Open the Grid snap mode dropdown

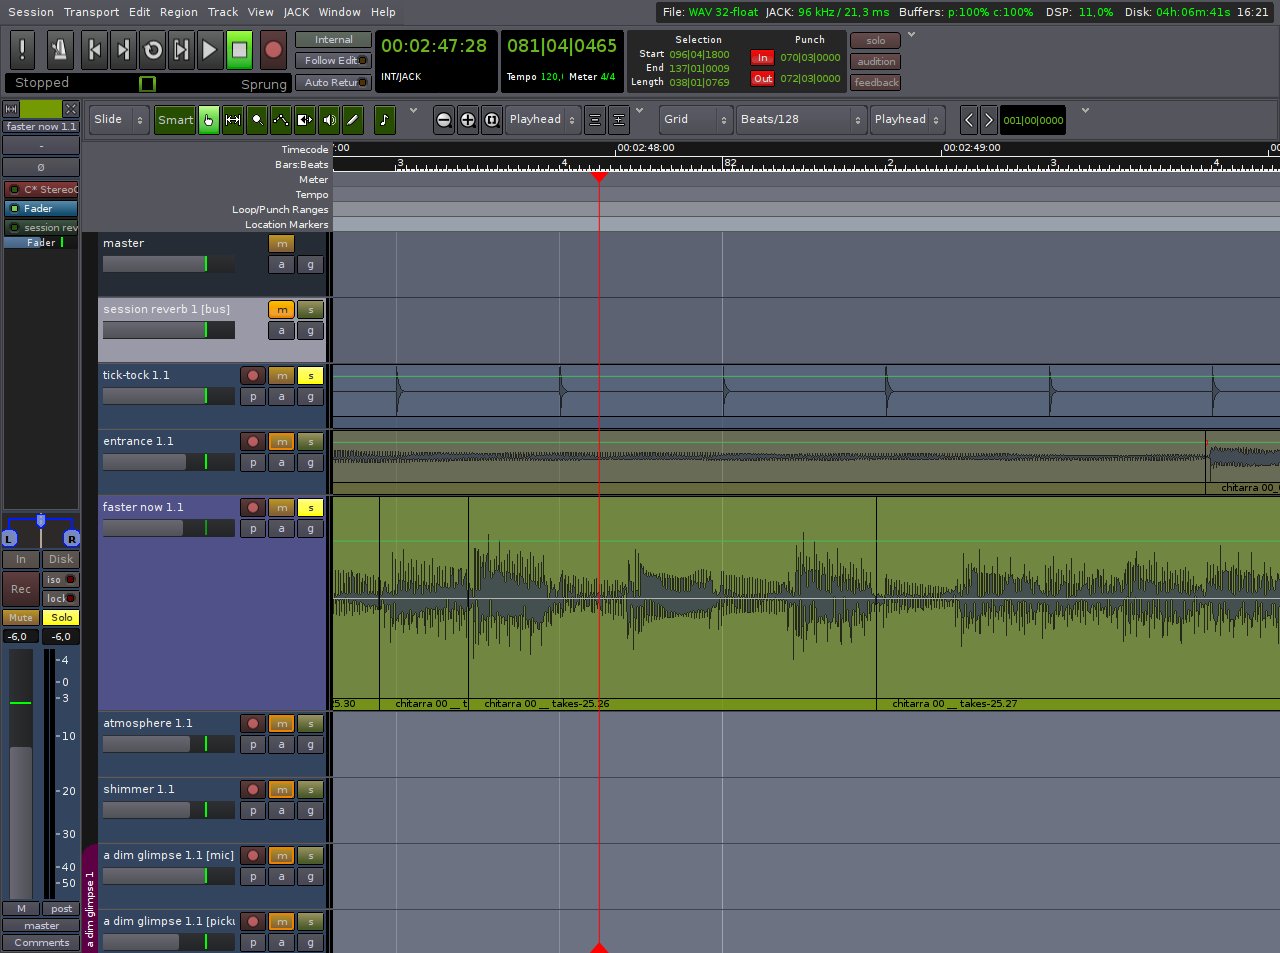click(x=696, y=120)
